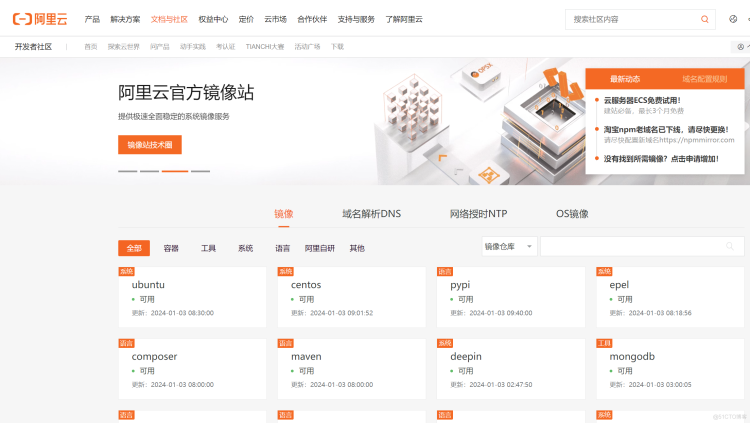Viewport: 750px width, 423px height.
Task: Open the 解决方案 menu
Action: tap(125, 19)
